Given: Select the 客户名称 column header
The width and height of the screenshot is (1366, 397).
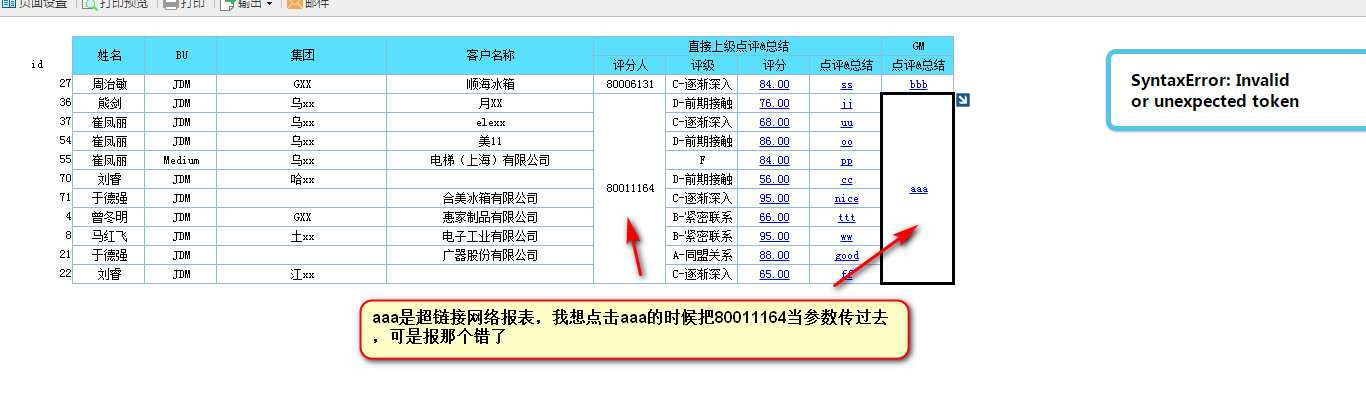Looking at the screenshot, I should 490,55.
